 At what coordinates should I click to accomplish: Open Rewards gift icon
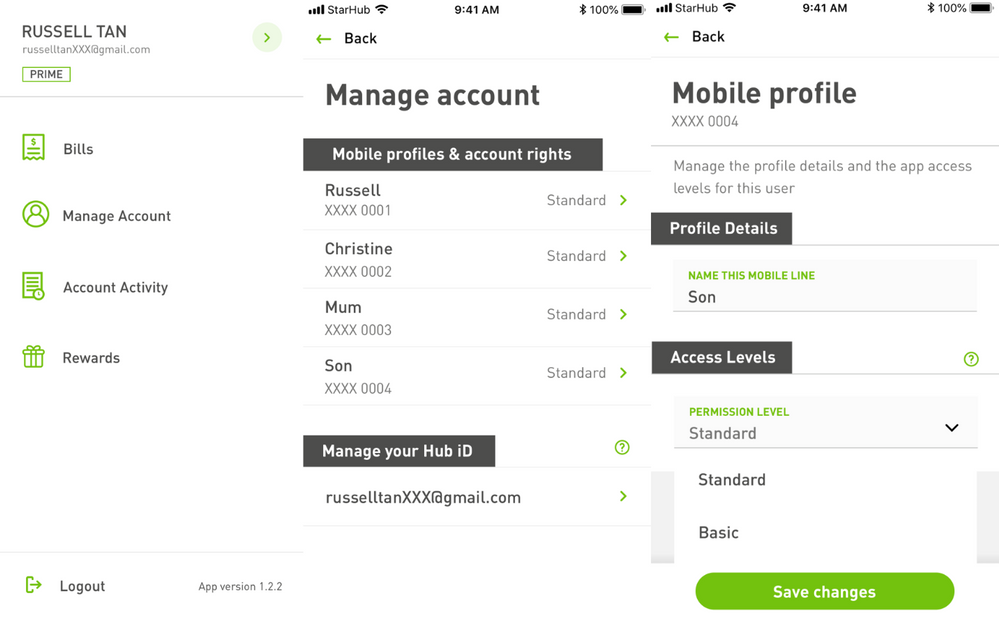click(34, 357)
